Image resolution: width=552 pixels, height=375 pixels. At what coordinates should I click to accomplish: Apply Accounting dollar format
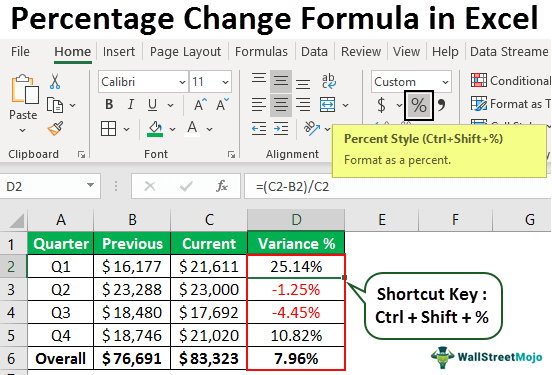(x=381, y=105)
